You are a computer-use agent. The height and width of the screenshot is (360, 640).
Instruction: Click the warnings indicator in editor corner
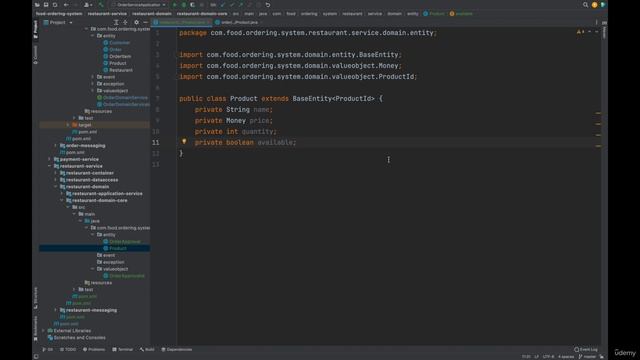(x=580, y=32)
